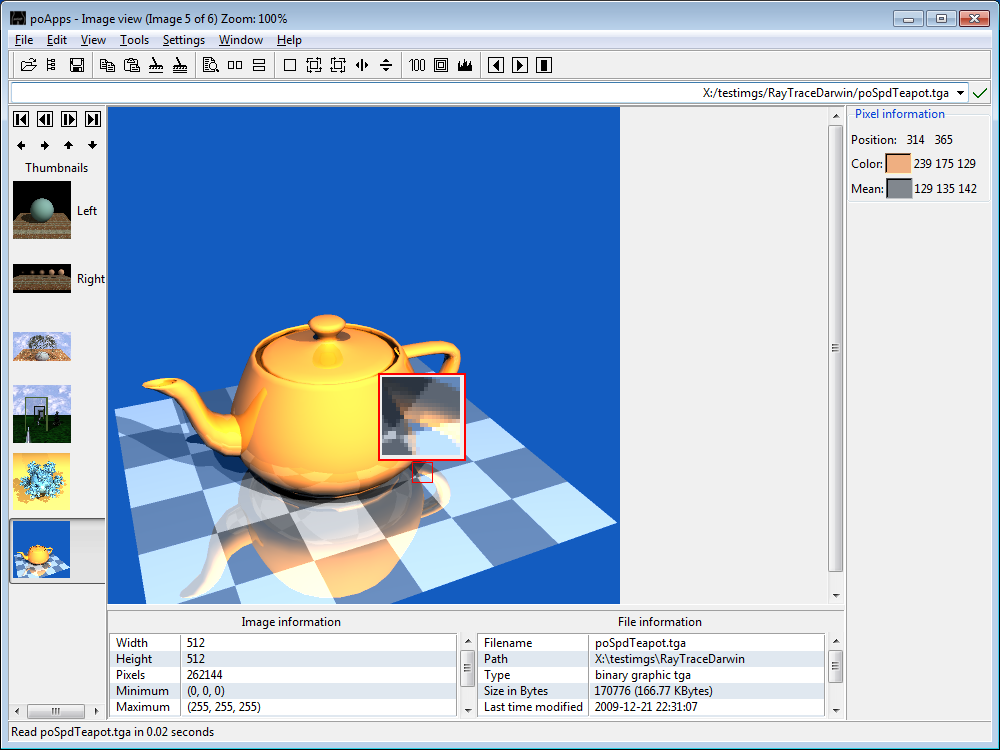1000x750 pixels.
Task: Click the Type value binary graphic tga
Action: tap(643, 675)
